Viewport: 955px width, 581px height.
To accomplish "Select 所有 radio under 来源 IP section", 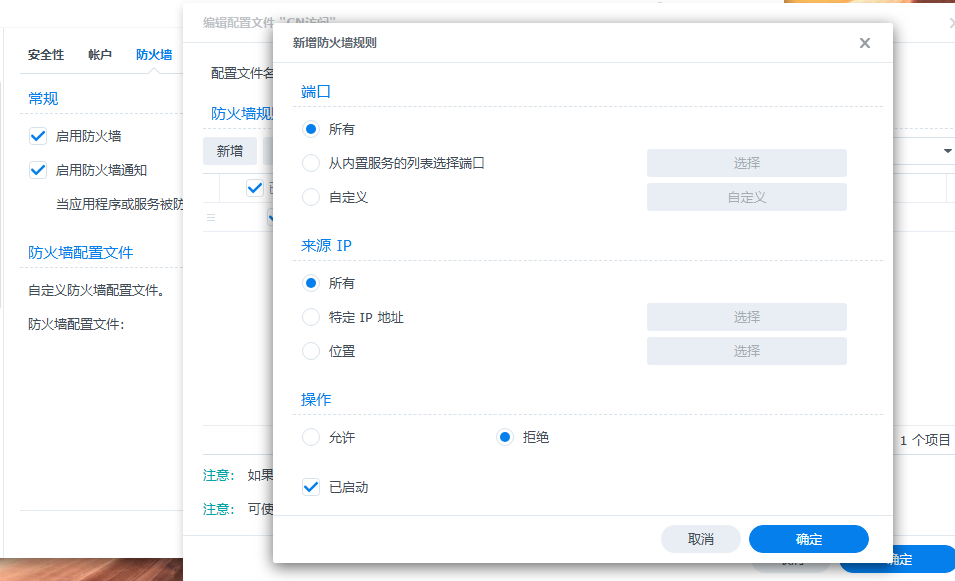I will point(311,283).
